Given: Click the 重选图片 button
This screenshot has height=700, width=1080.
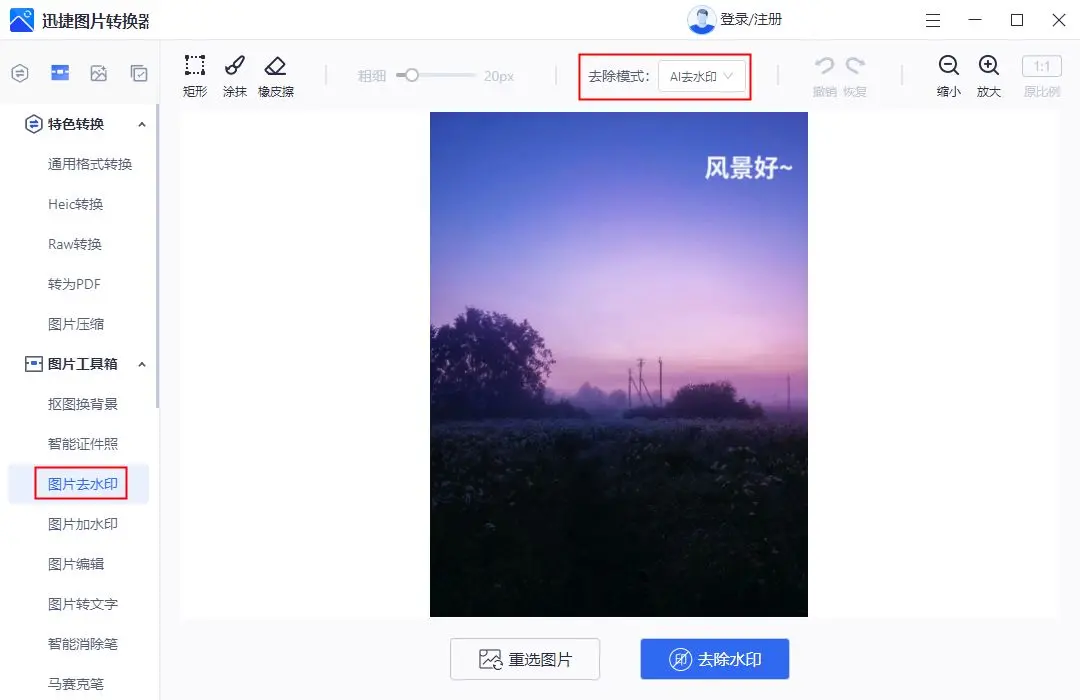Looking at the screenshot, I should click(x=524, y=658).
